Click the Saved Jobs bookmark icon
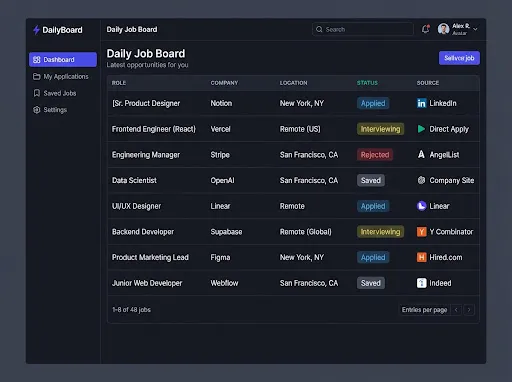This screenshot has width=512, height=382. point(37,93)
